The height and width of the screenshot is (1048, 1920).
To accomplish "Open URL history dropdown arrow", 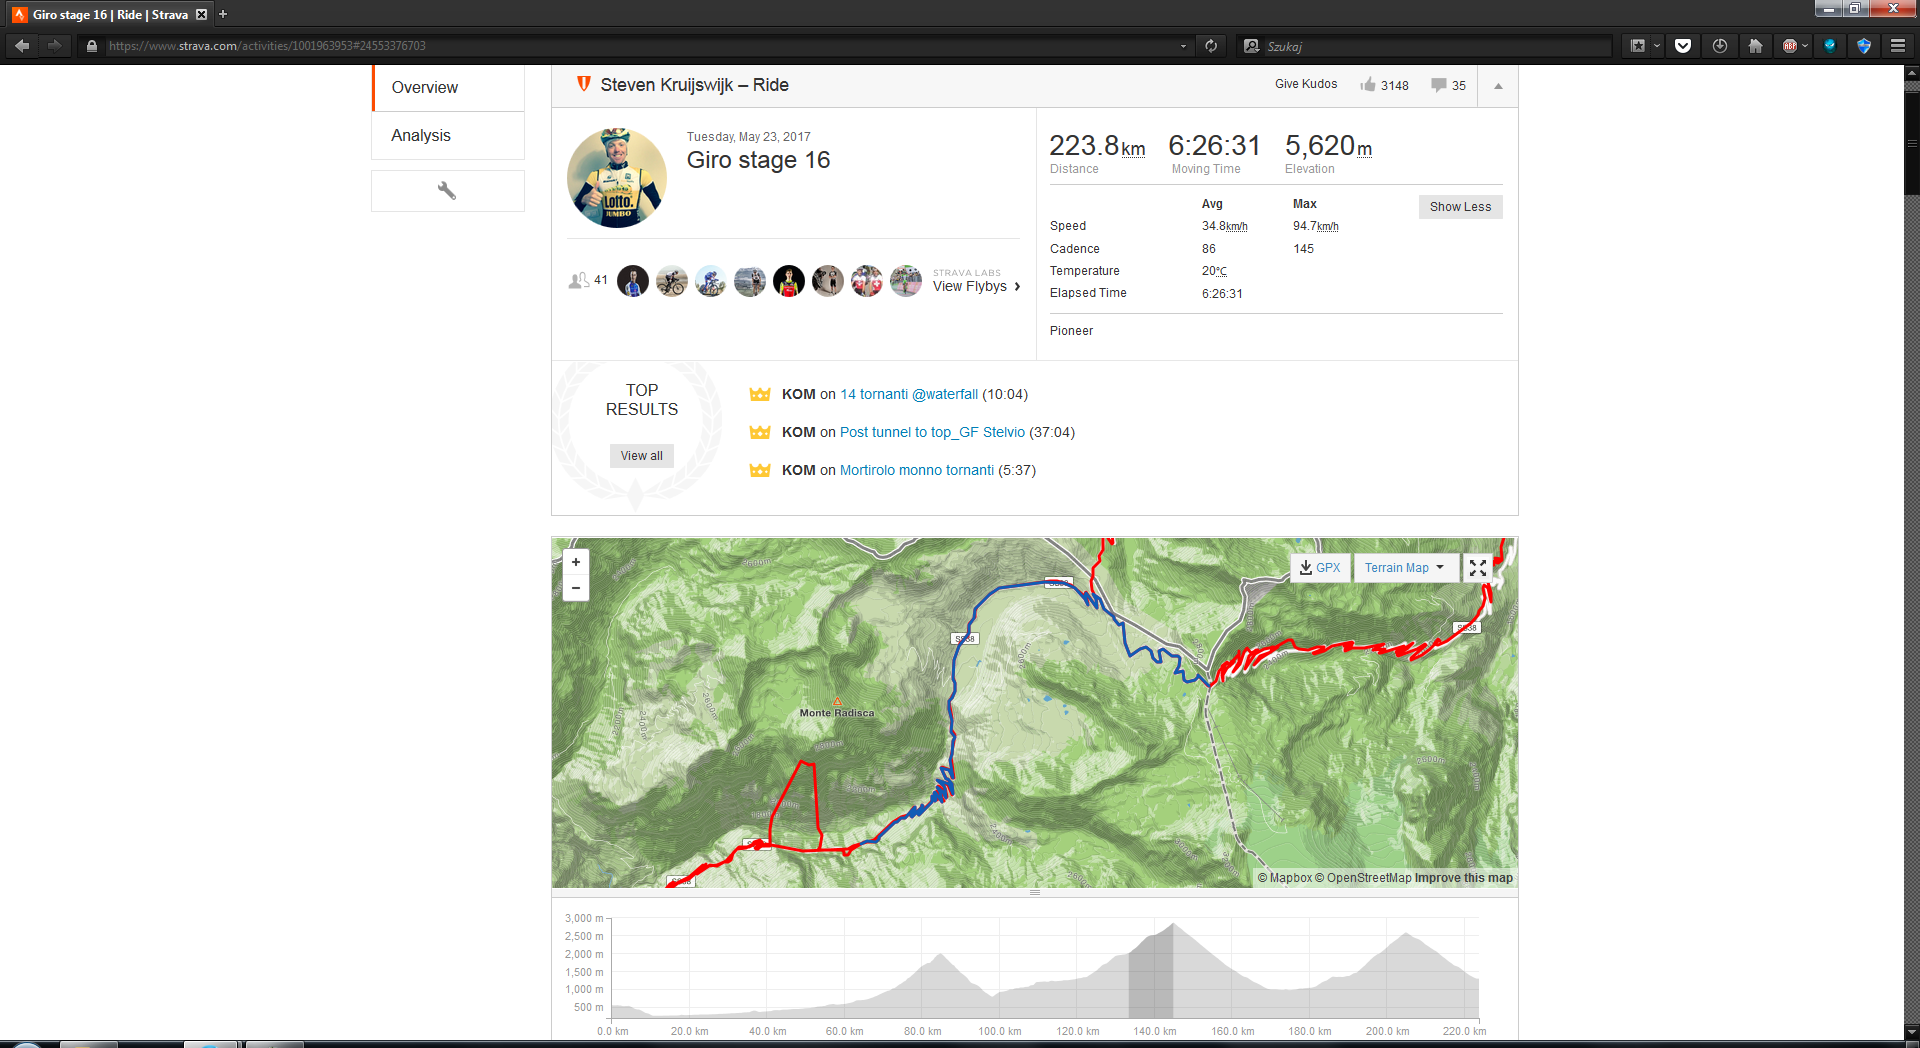I will tap(1183, 46).
